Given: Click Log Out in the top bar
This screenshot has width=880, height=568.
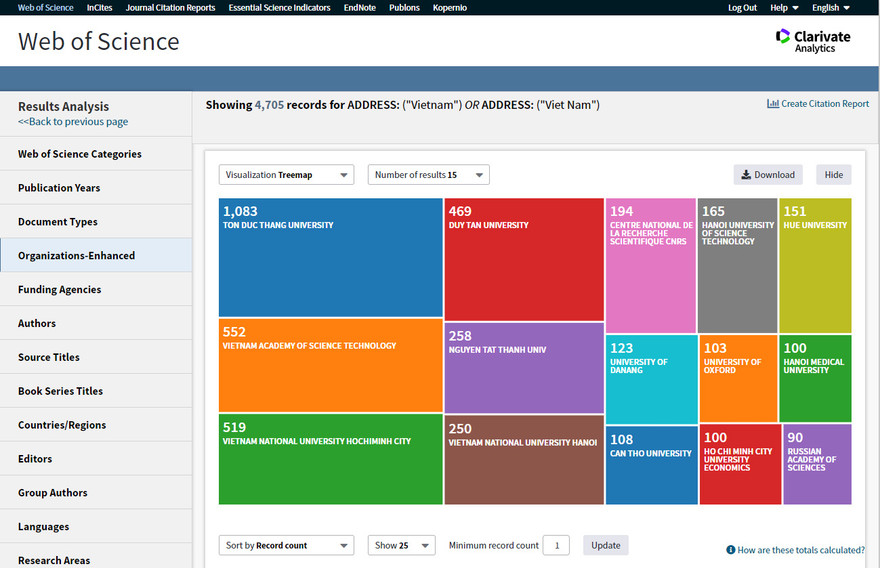Looking at the screenshot, I should (742, 8).
